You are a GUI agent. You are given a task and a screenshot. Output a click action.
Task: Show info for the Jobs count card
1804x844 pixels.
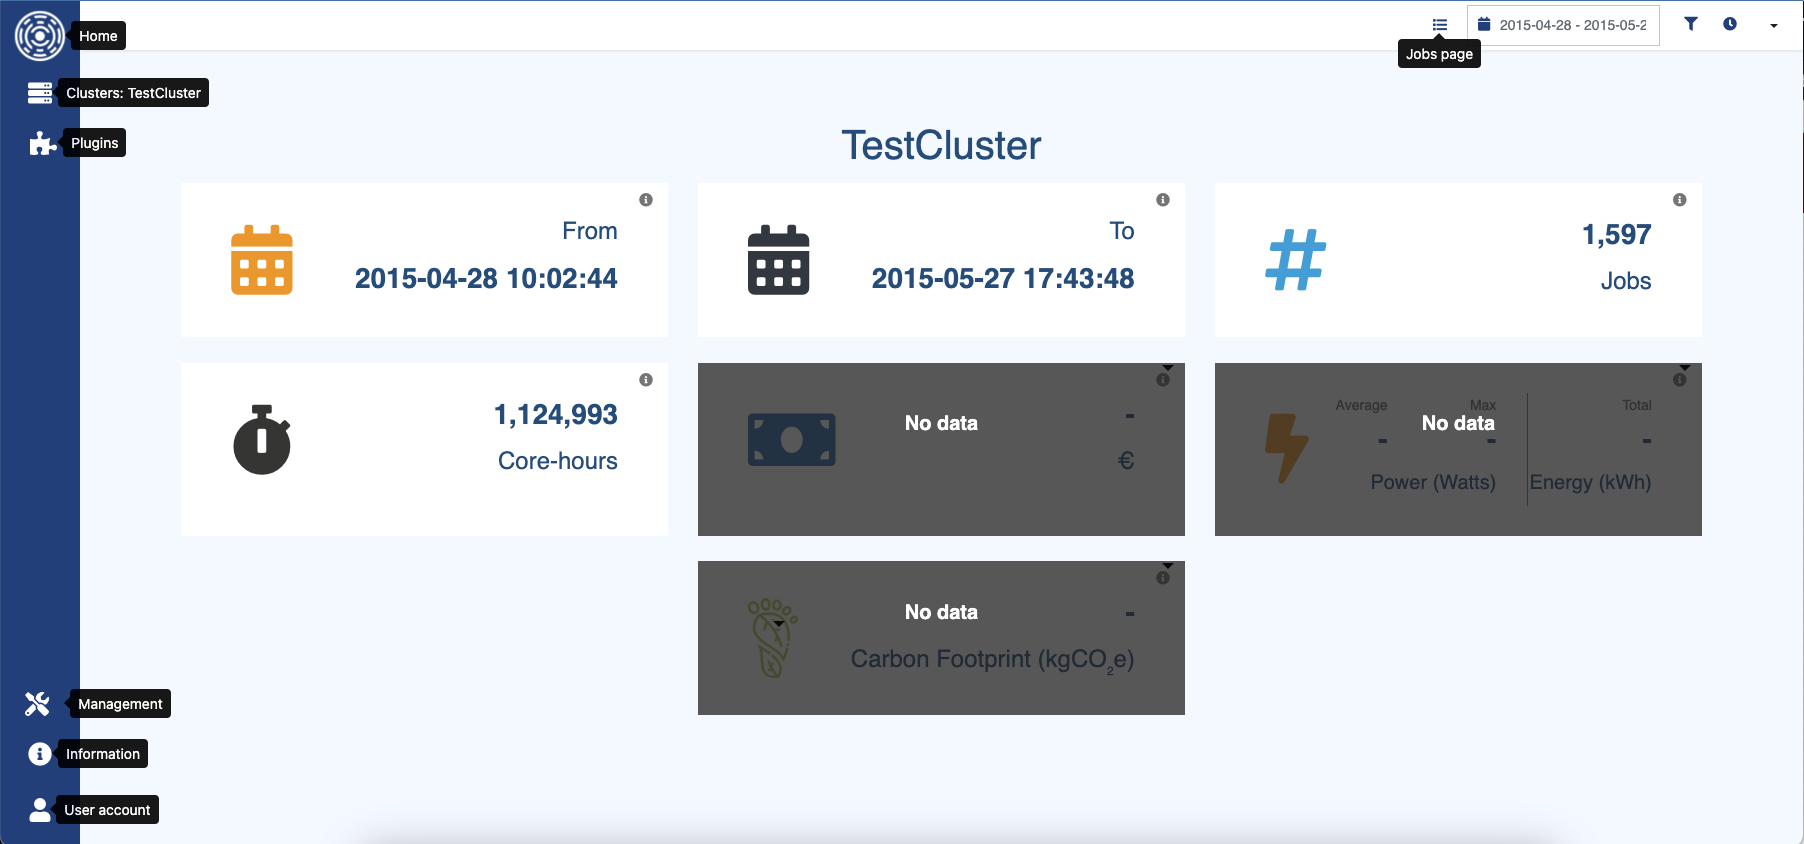1680,200
